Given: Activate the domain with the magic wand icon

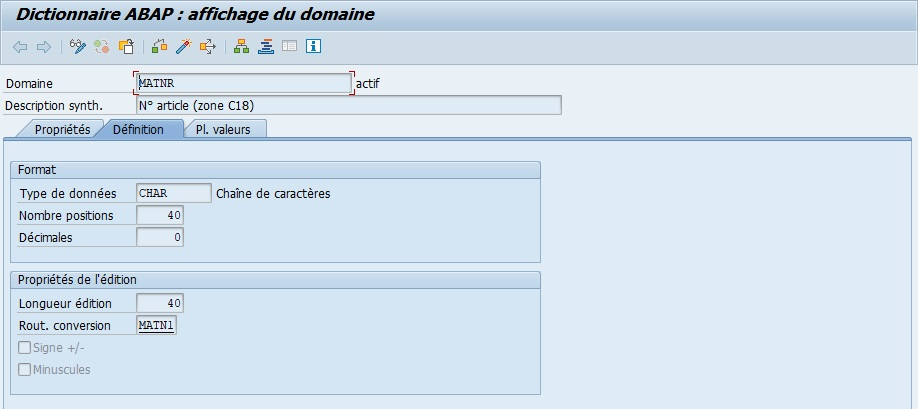Looking at the screenshot, I should click(x=183, y=46).
